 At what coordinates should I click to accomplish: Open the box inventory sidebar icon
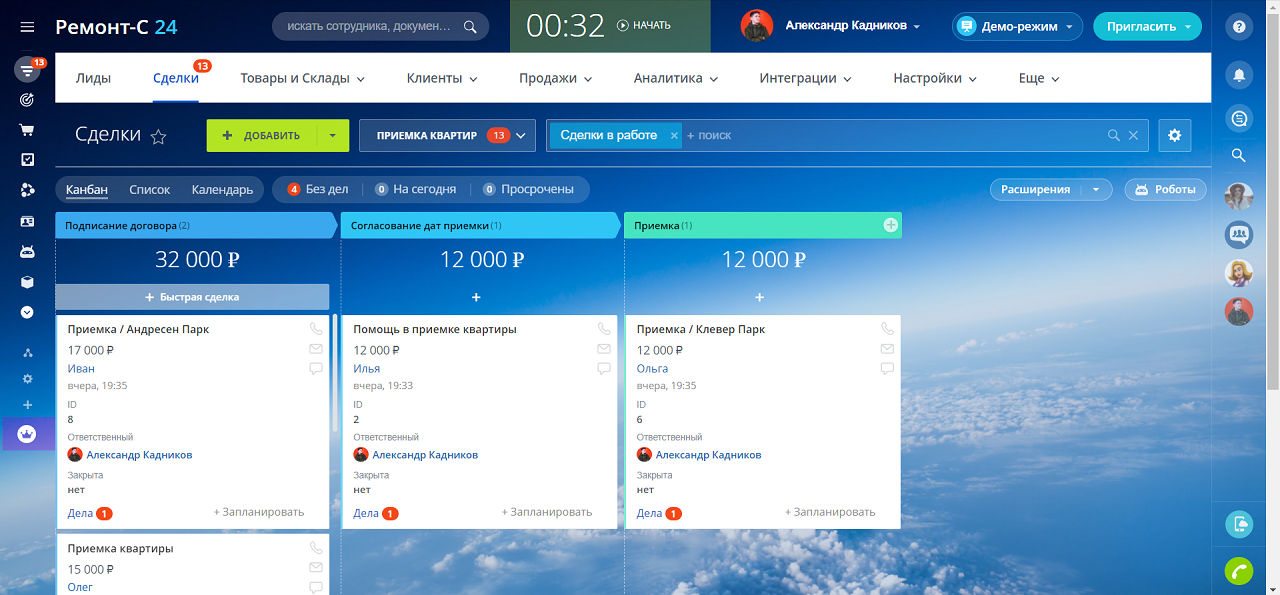coord(27,282)
